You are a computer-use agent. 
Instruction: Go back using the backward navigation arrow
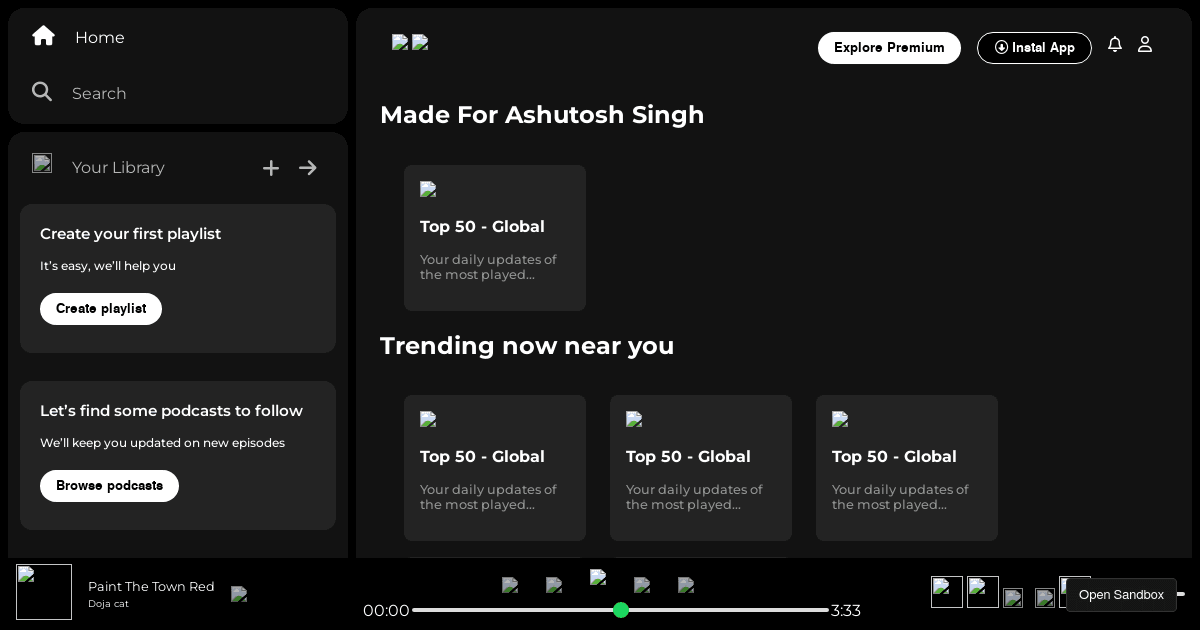(400, 42)
